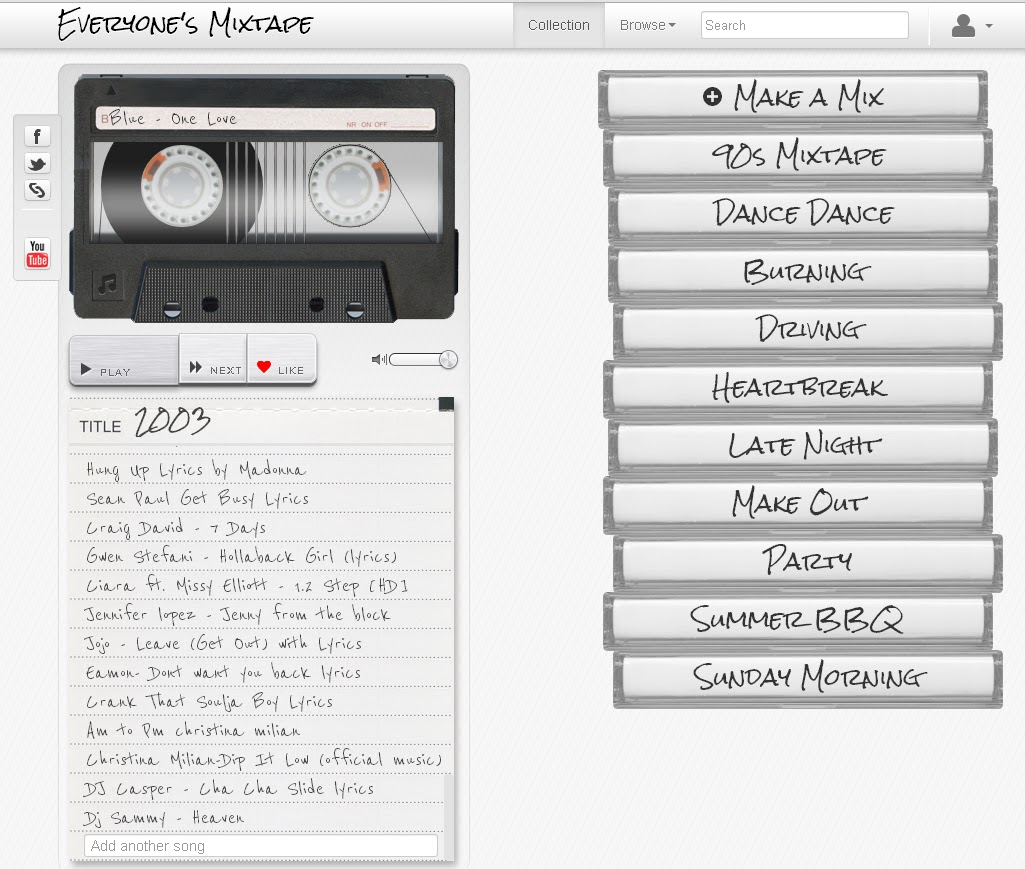
Task: Switch to the Collection tab
Action: (558, 25)
